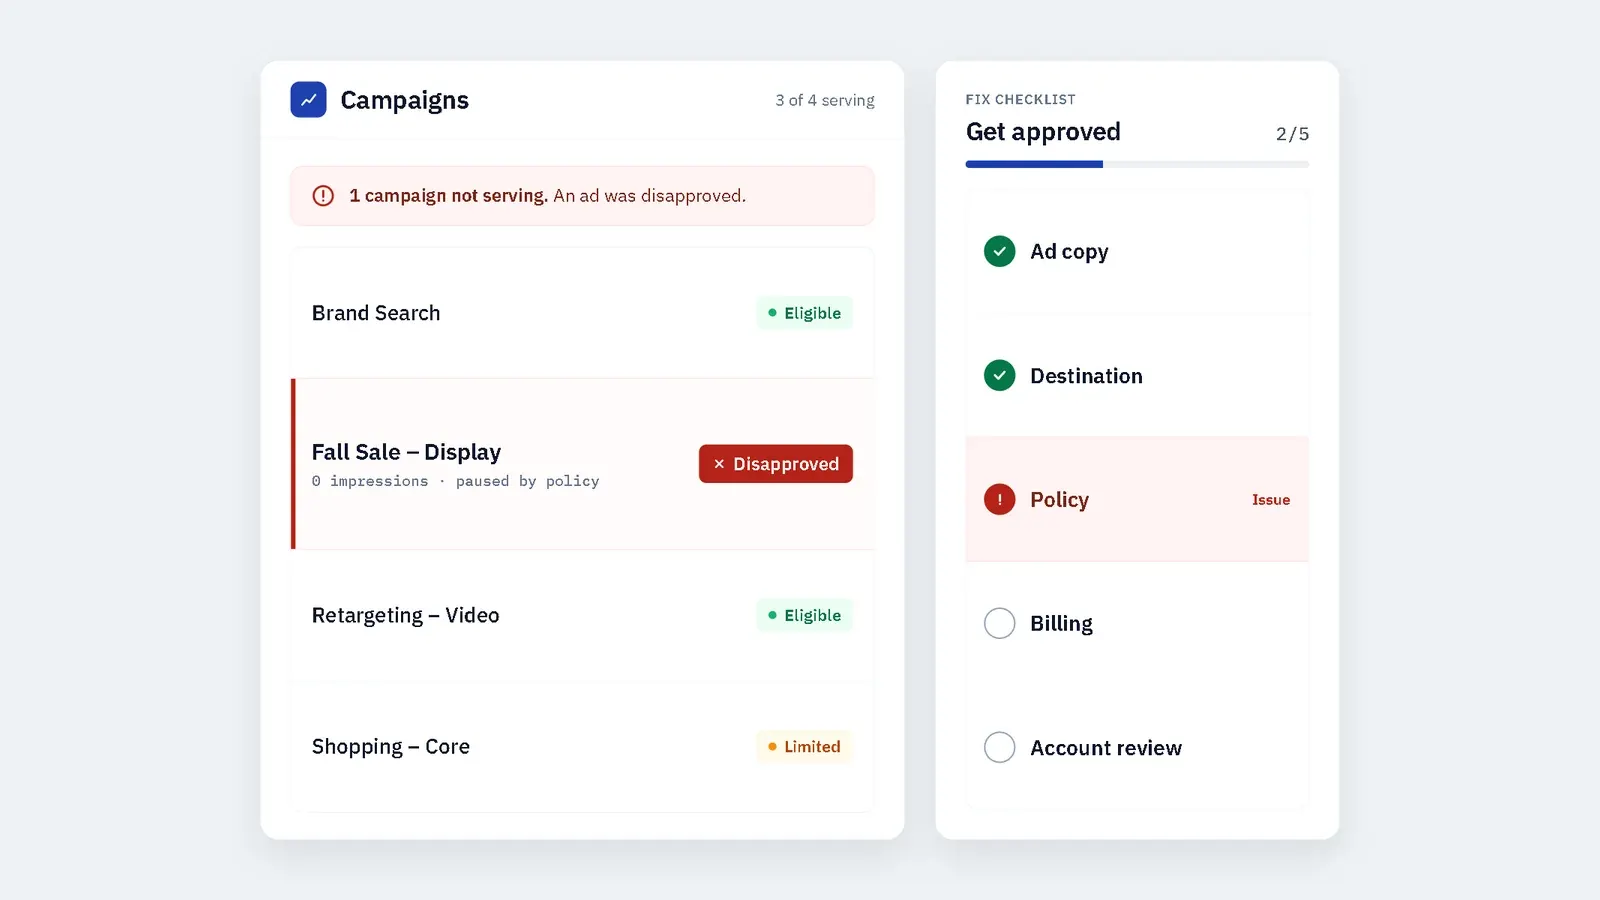Image resolution: width=1600 pixels, height=900 pixels.
Task: Click the 2/5 progress counter
Action: point(1292,134)
